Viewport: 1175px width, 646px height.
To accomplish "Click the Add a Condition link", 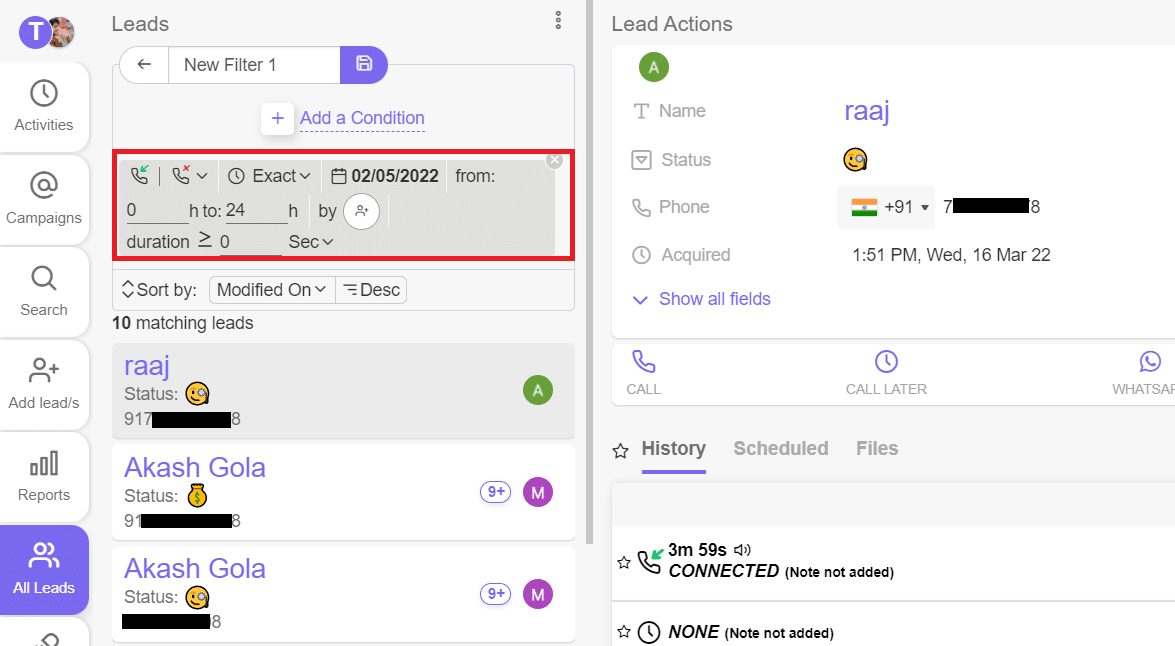I will tap(362, 118).
